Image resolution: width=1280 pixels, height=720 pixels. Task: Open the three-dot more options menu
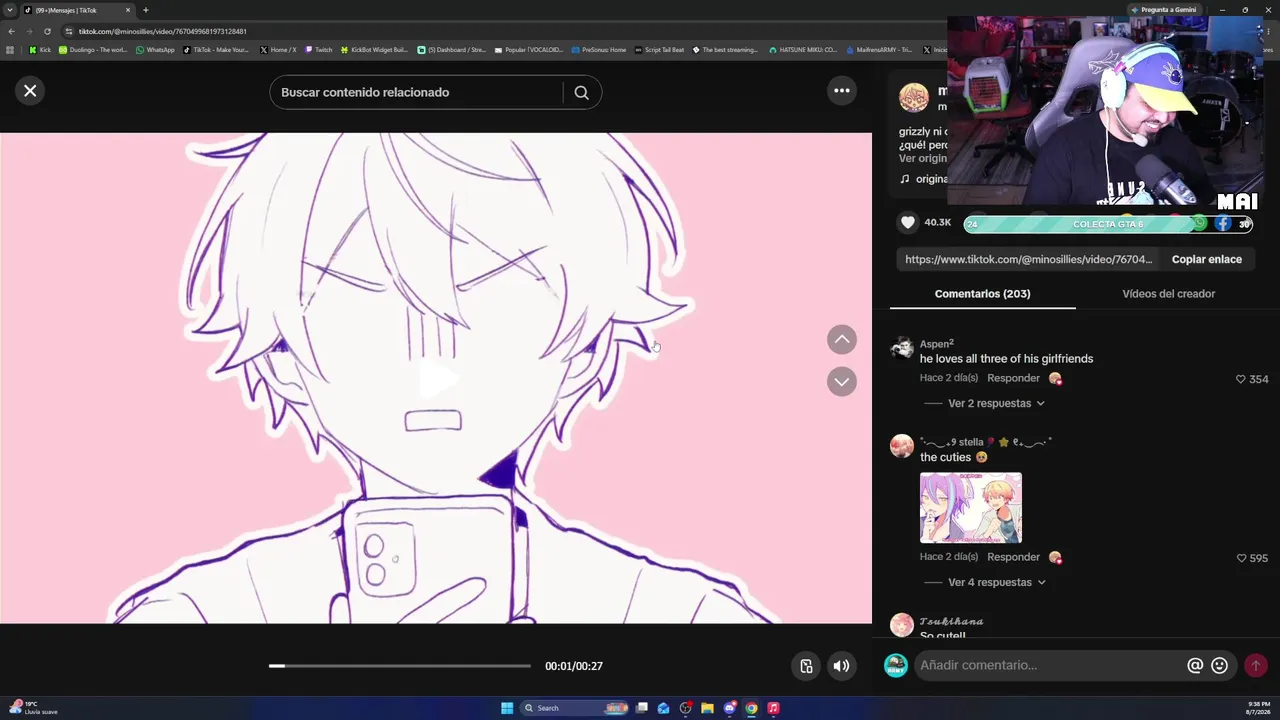pos(842,91)
